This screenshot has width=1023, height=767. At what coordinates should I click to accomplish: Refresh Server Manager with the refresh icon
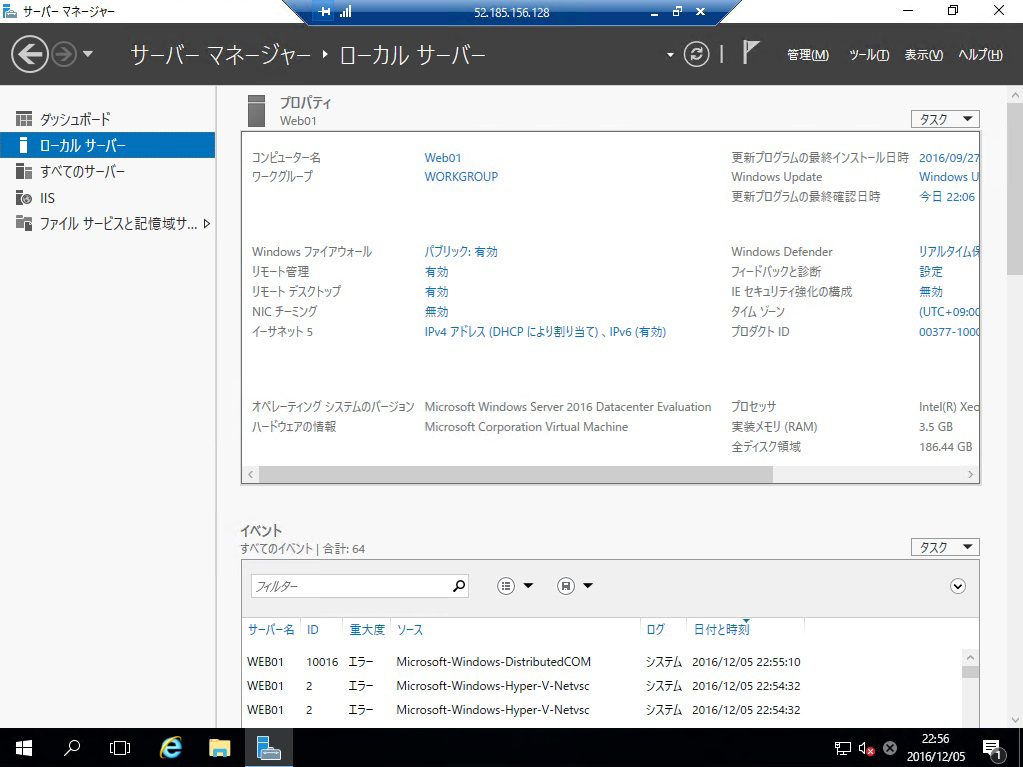tap(696, 54)
